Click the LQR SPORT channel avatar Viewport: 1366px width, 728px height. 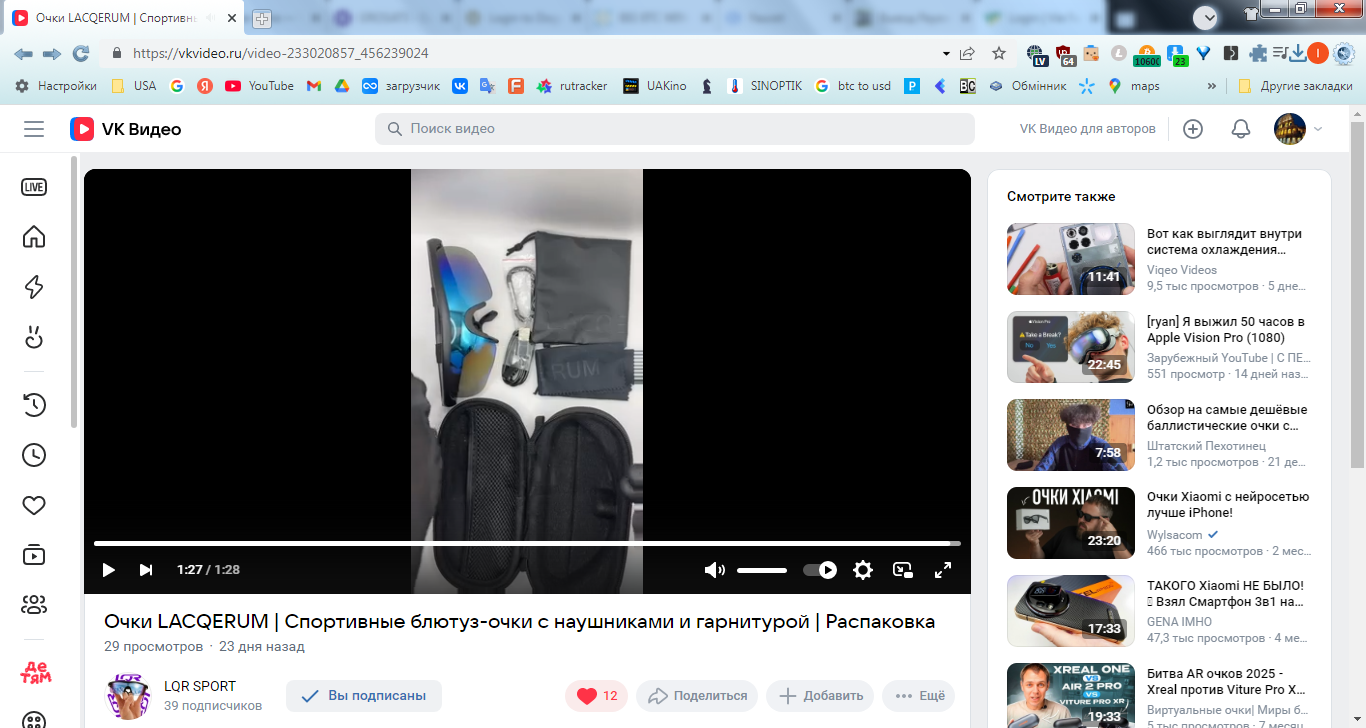coord(128,696)
